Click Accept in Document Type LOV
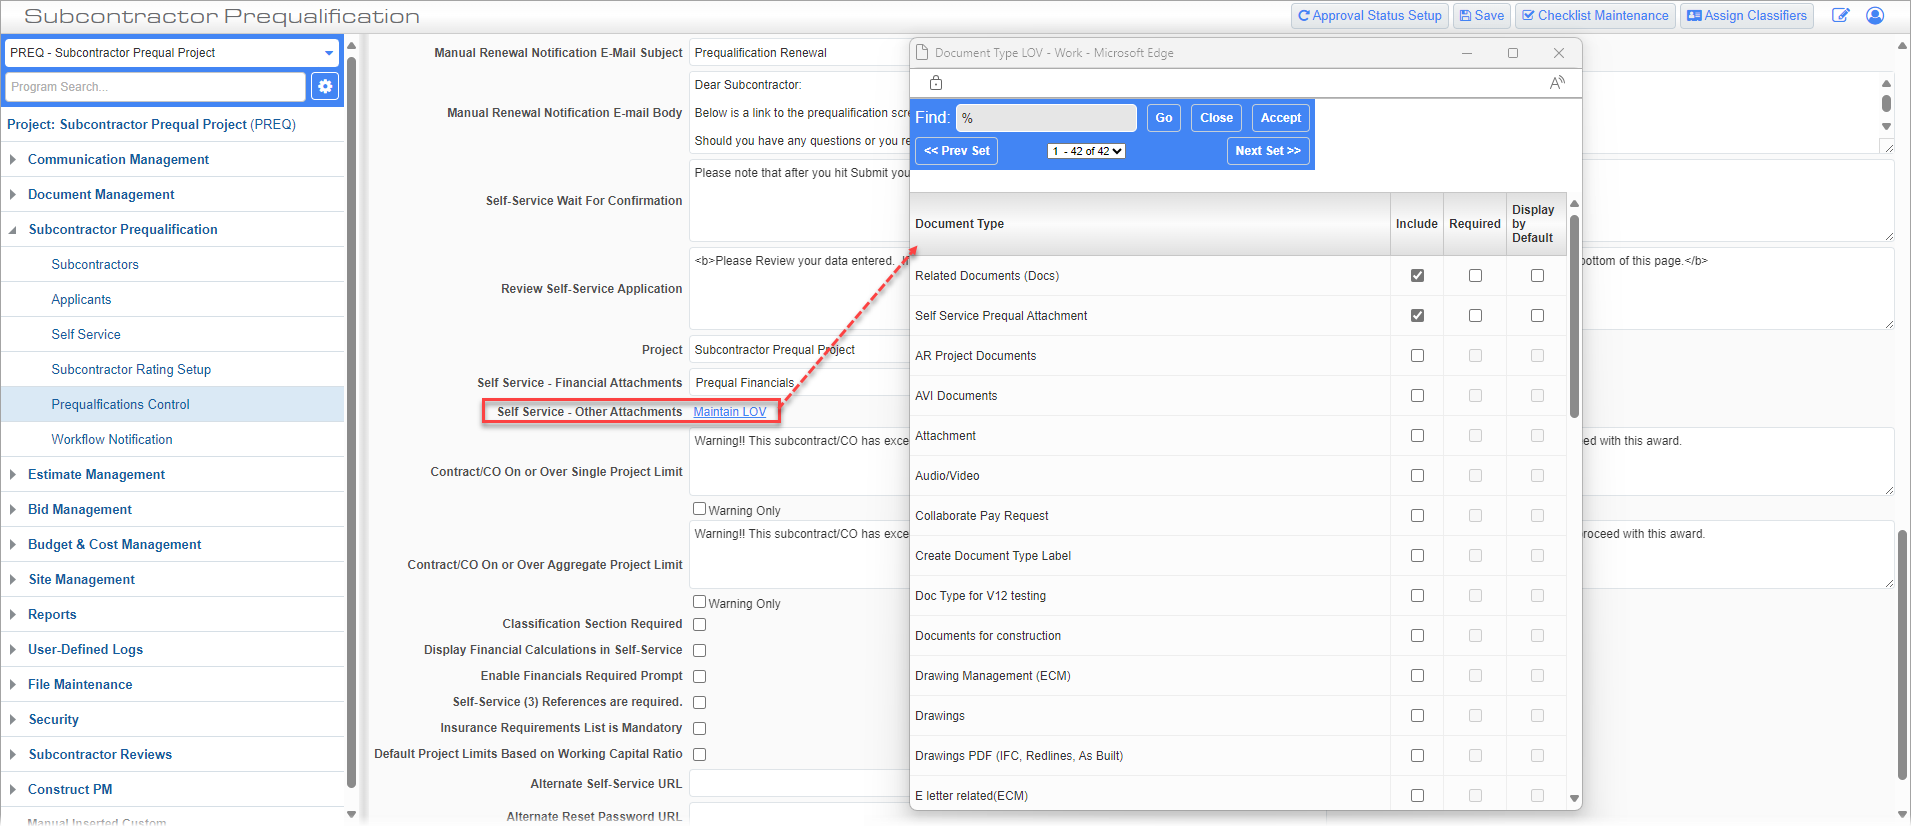Image resolution: width=1911 pixels, height=827 pixels. (1280, 118)
